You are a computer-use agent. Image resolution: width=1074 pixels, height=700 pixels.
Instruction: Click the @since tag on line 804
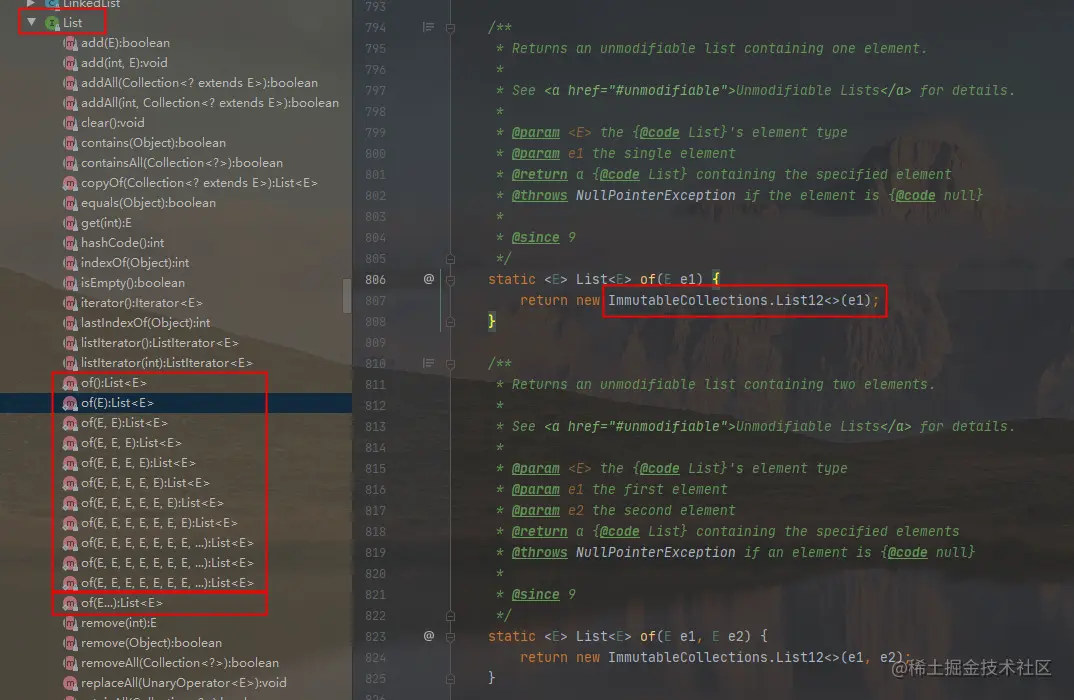(x=536, y=238)
